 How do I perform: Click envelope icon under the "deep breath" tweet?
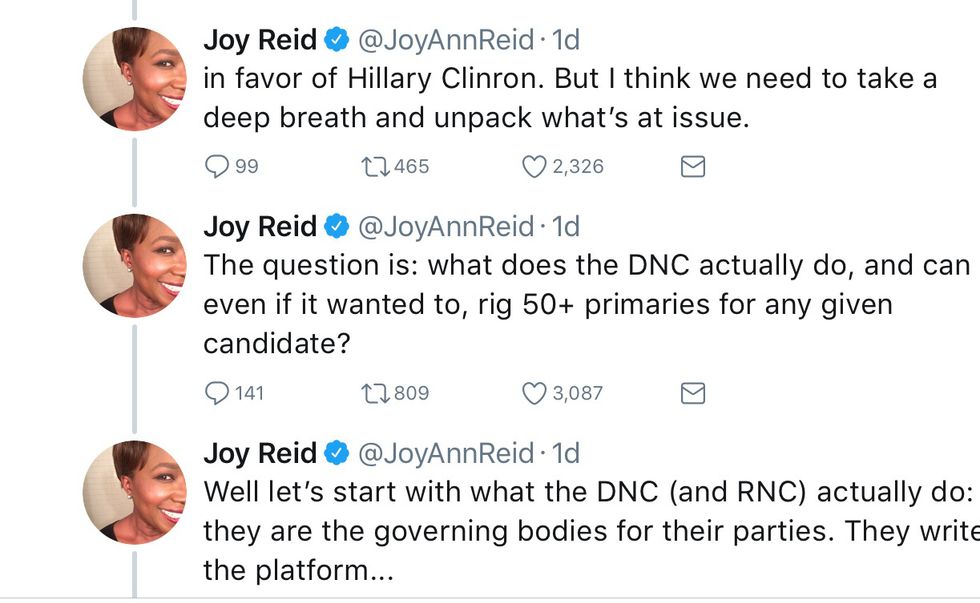[x=692, y=167]
